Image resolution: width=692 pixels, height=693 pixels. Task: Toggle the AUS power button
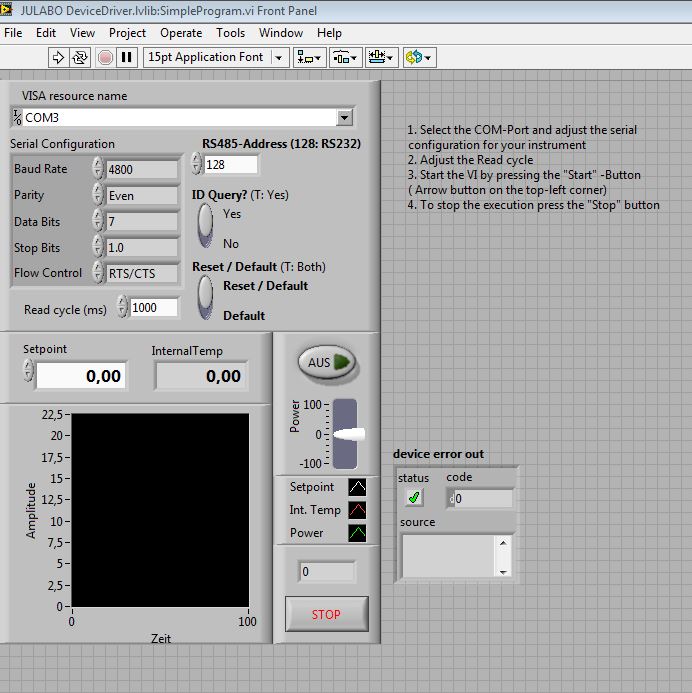(327, 363)
